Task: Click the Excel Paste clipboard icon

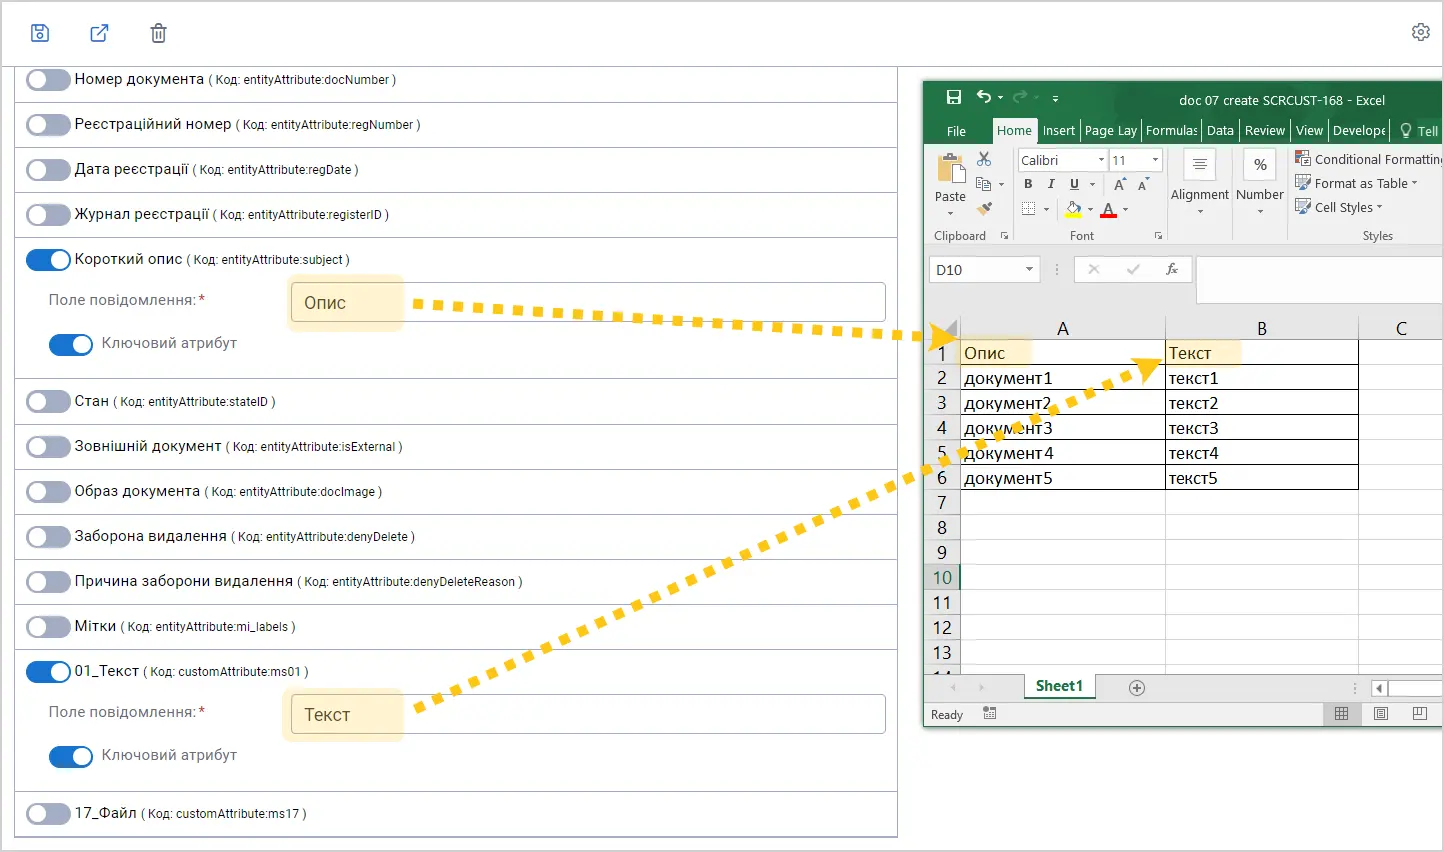Action: [950, 169]
